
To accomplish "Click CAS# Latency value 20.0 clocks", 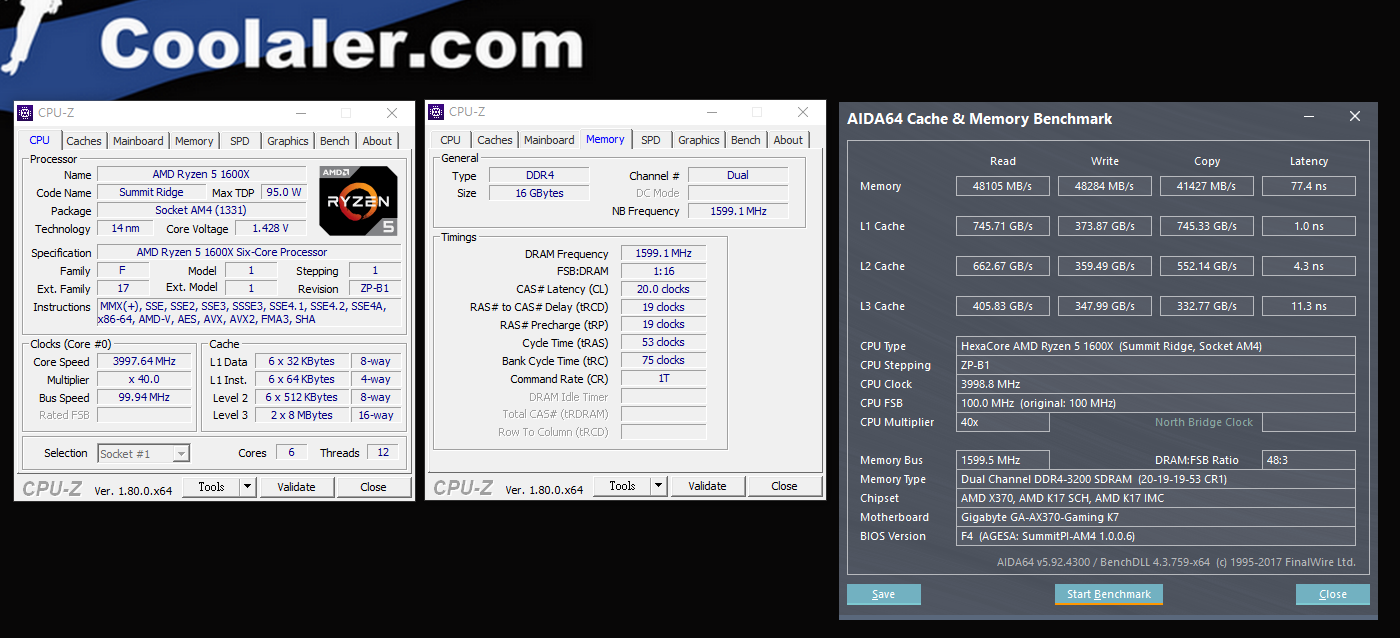I will point(663,289).
